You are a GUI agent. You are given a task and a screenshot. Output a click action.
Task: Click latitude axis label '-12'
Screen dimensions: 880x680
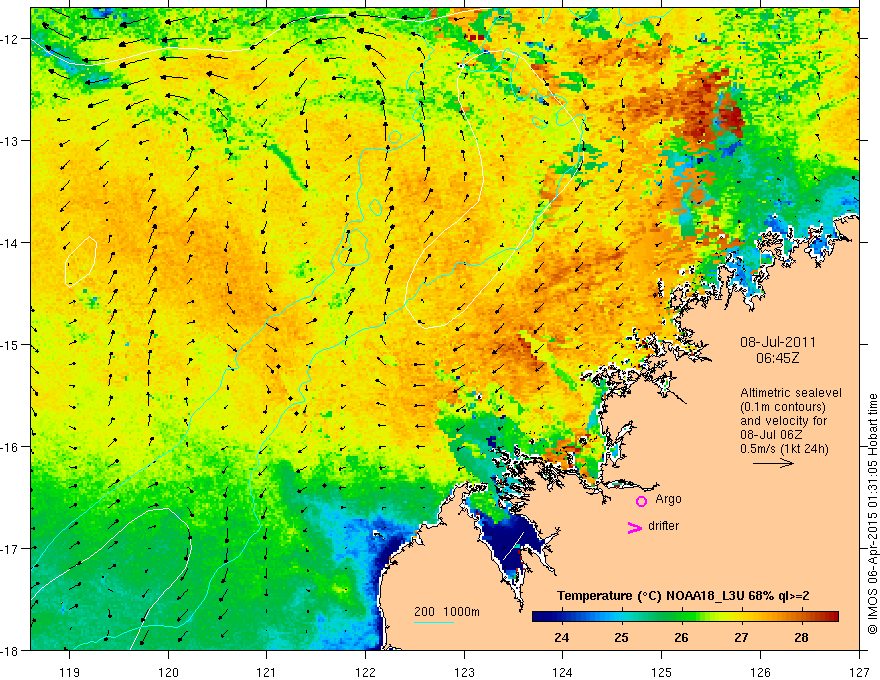click(x=11, y=39)
